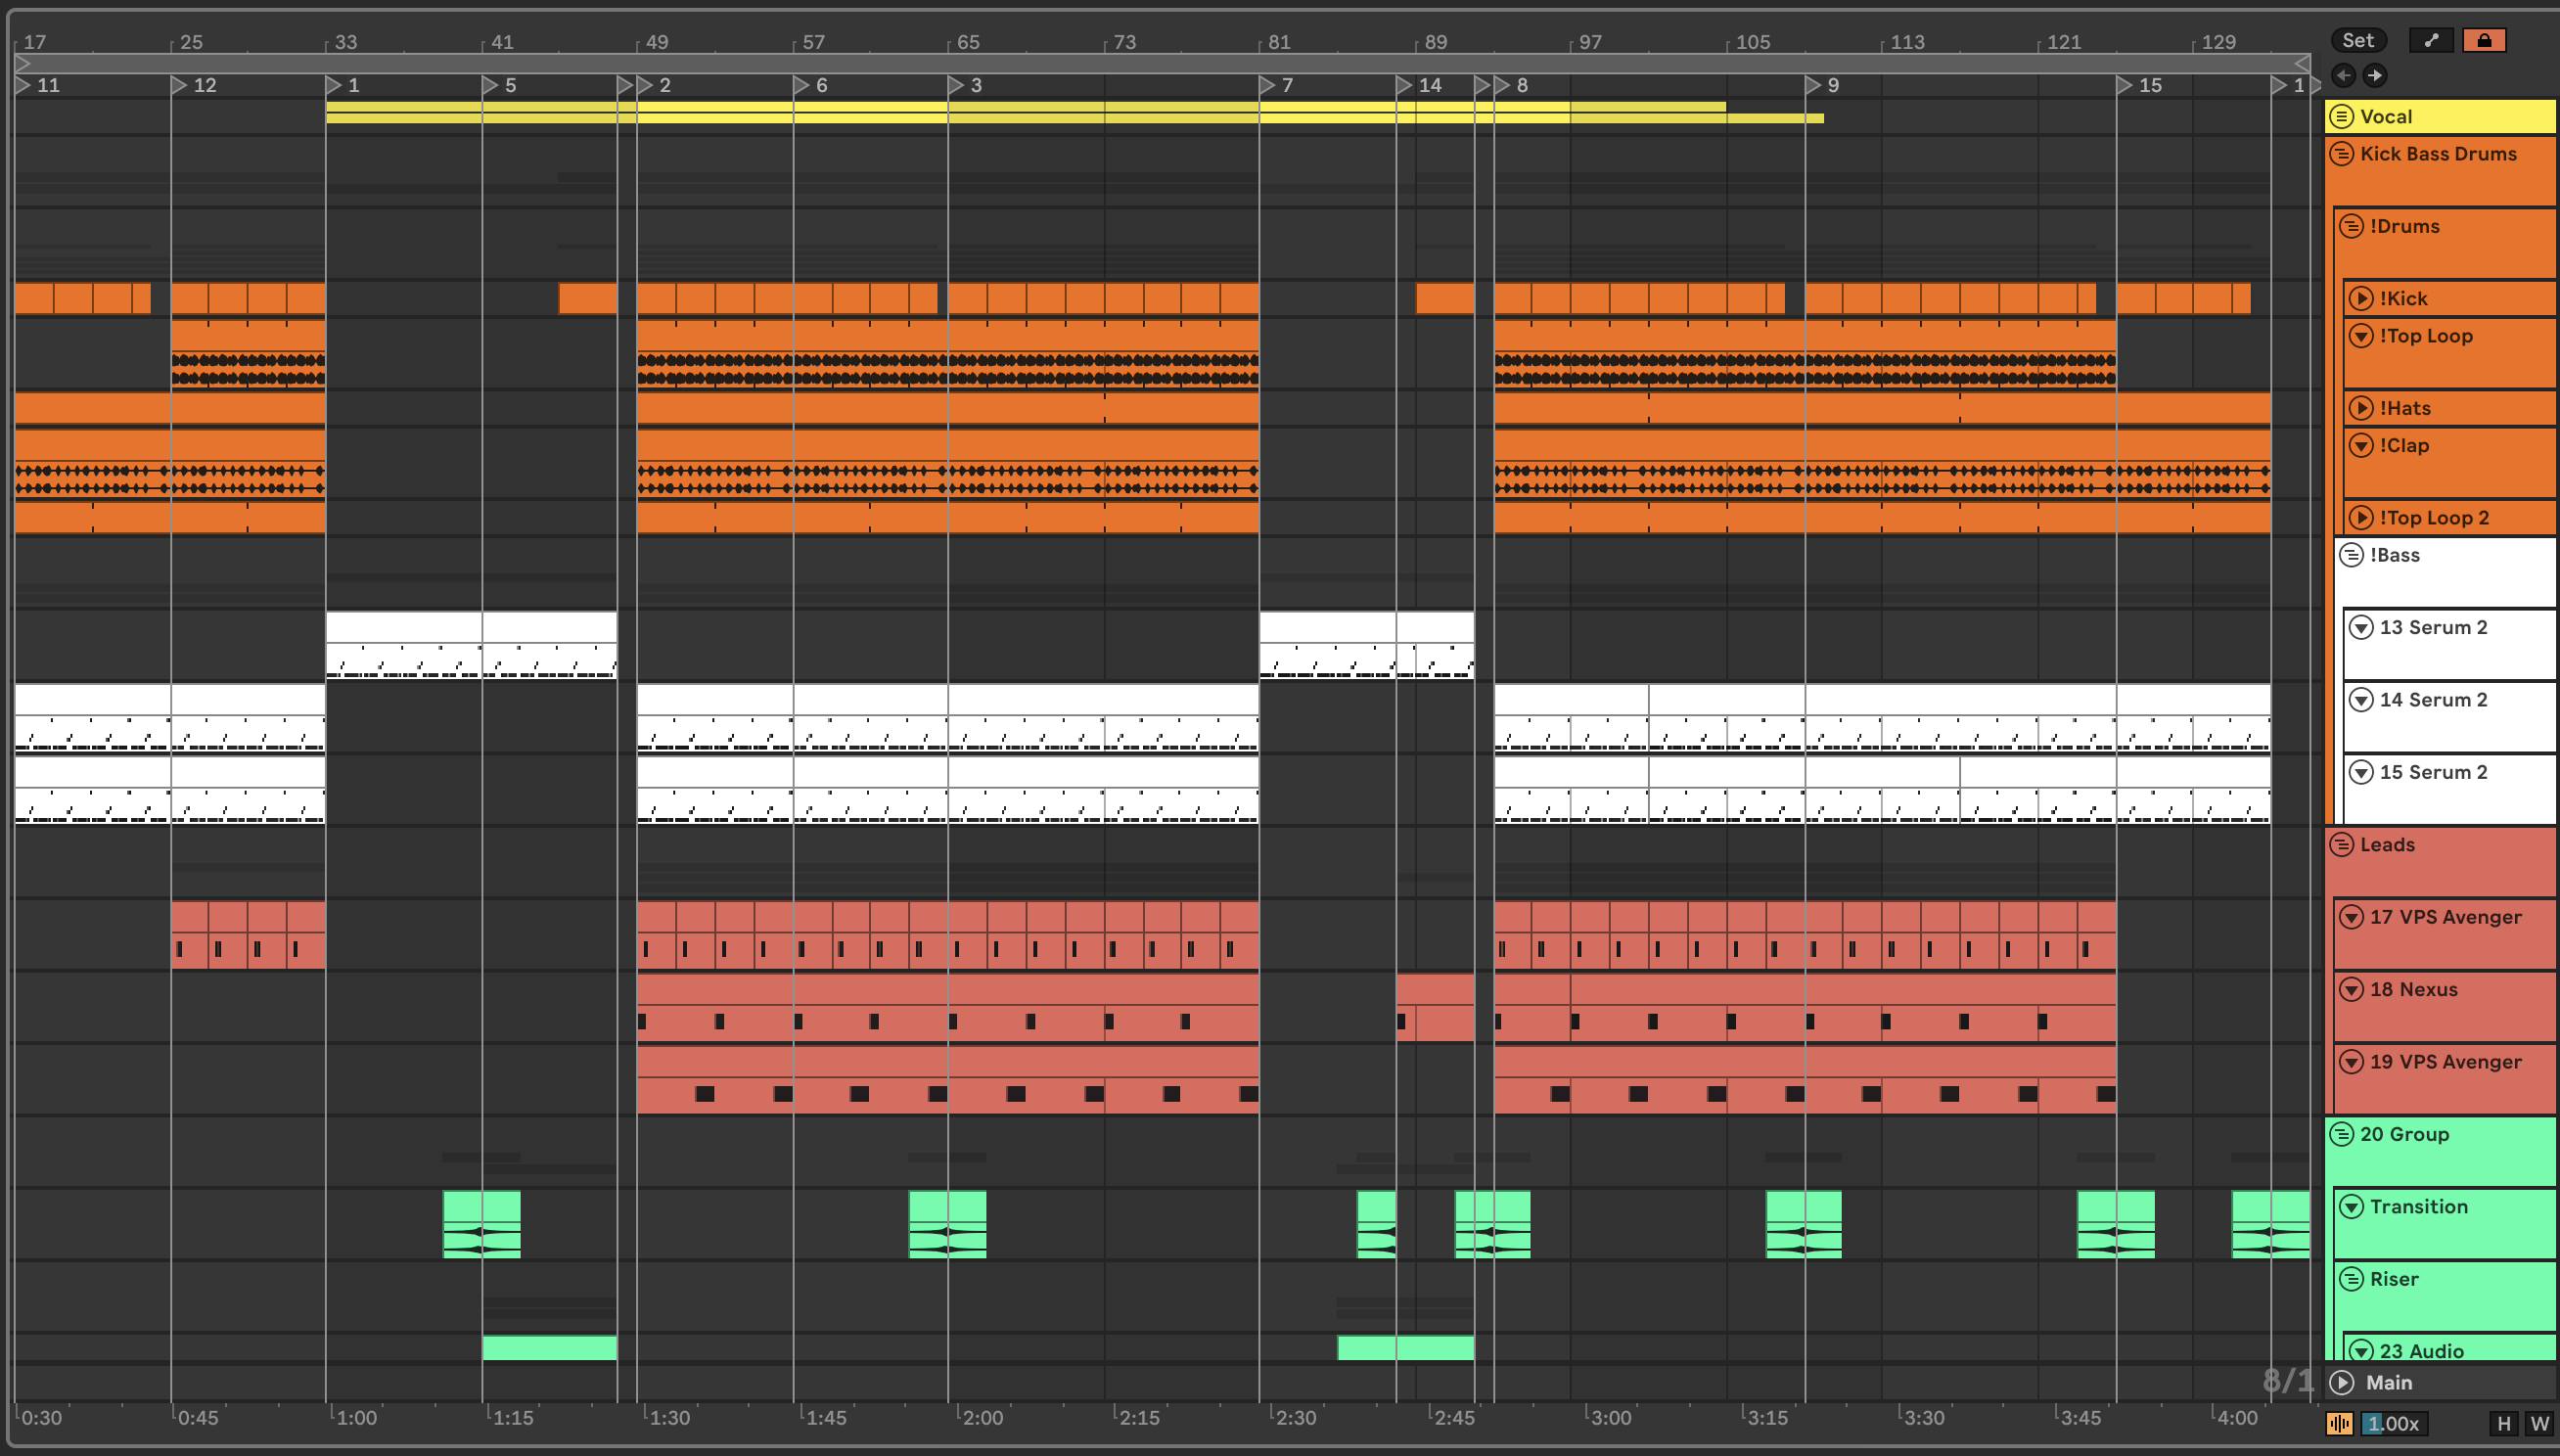Jump to the next locator
Image resolution: width=2560 pixels, height=1456 pixels.
pos(2374,75)
